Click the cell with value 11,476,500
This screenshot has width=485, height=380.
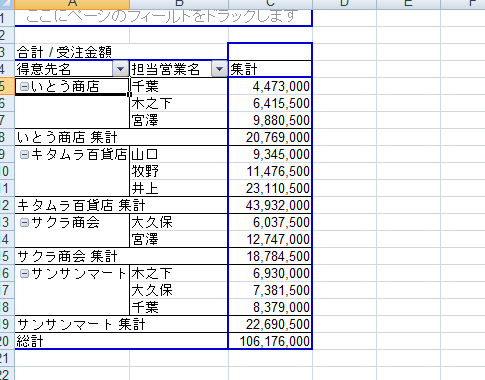coord(270,171)
